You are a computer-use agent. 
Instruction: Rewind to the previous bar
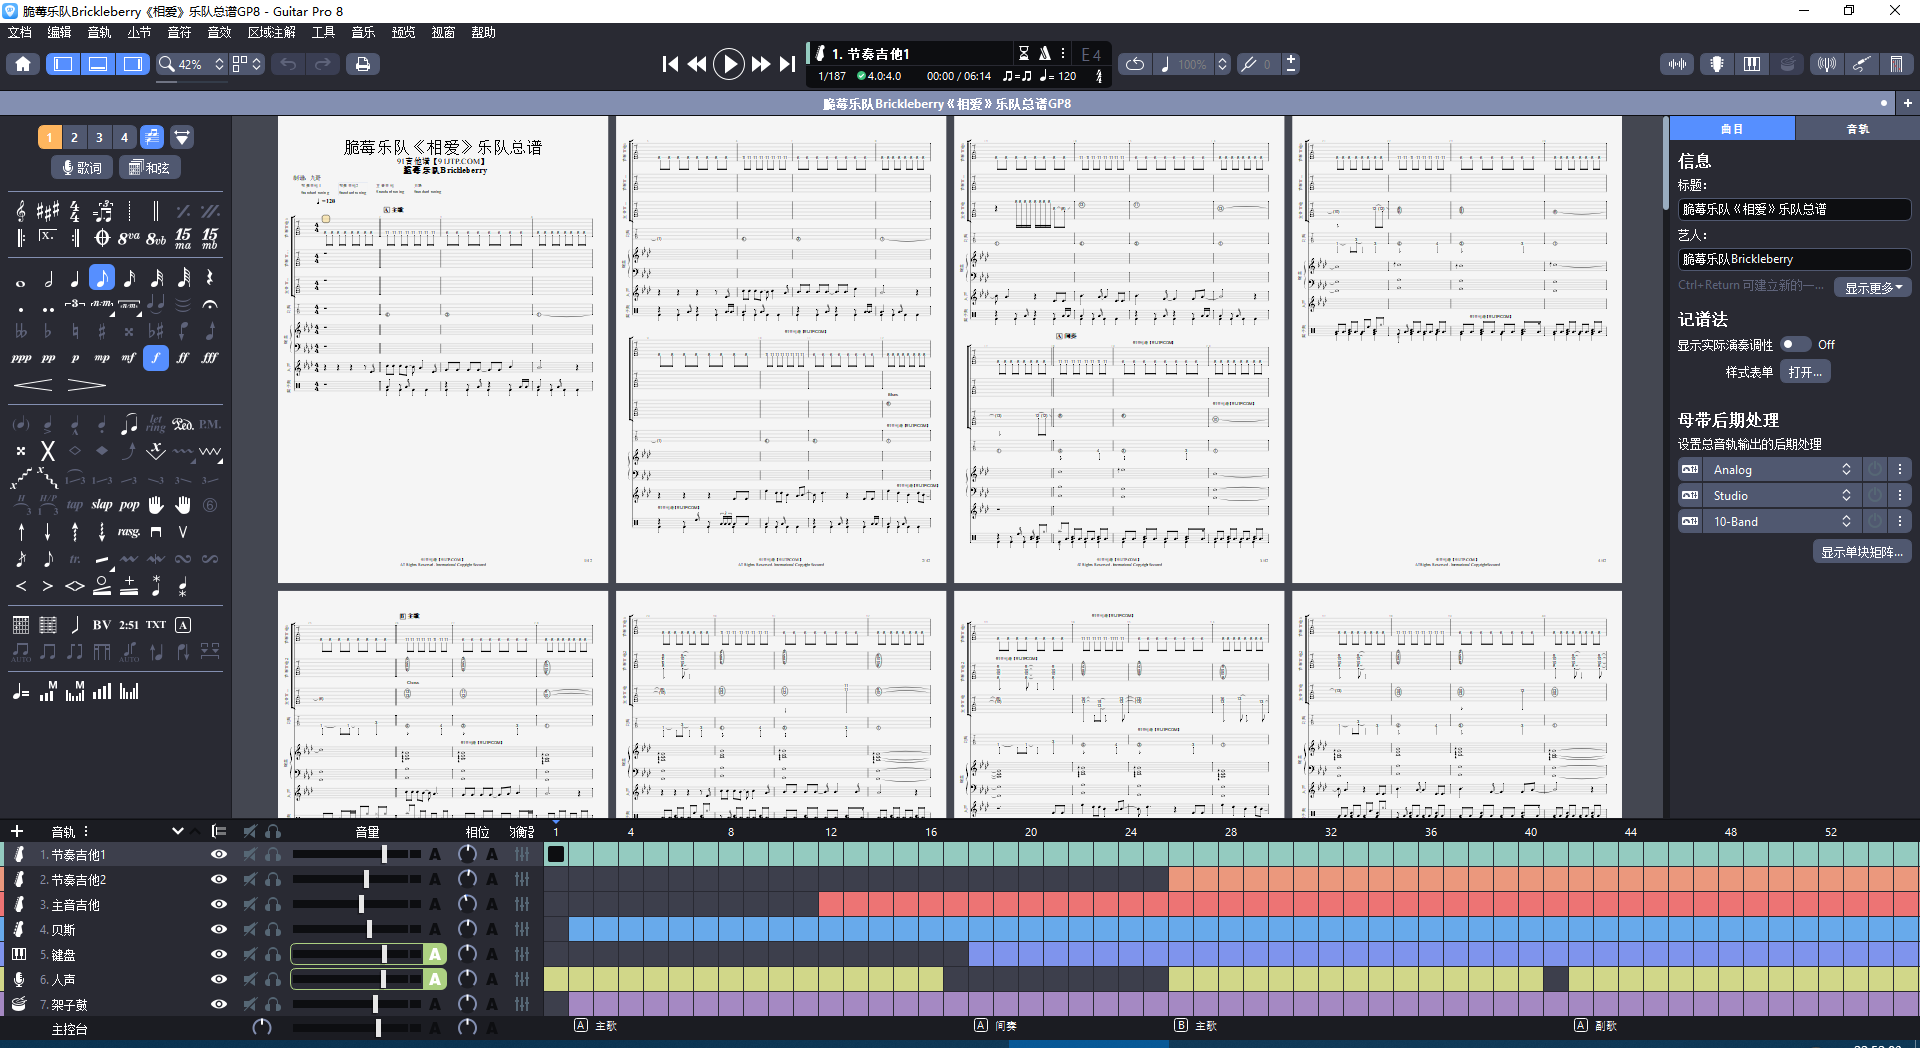697,64
